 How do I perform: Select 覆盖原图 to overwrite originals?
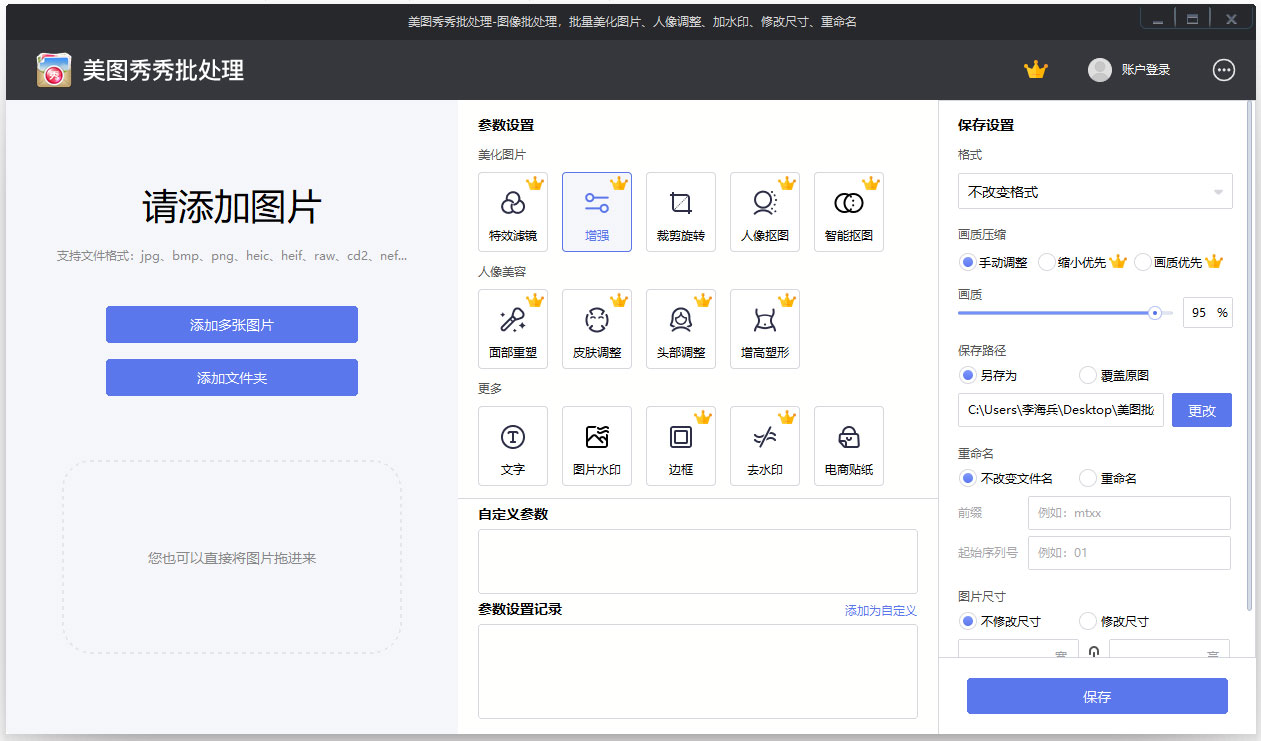pos(1088,375)
